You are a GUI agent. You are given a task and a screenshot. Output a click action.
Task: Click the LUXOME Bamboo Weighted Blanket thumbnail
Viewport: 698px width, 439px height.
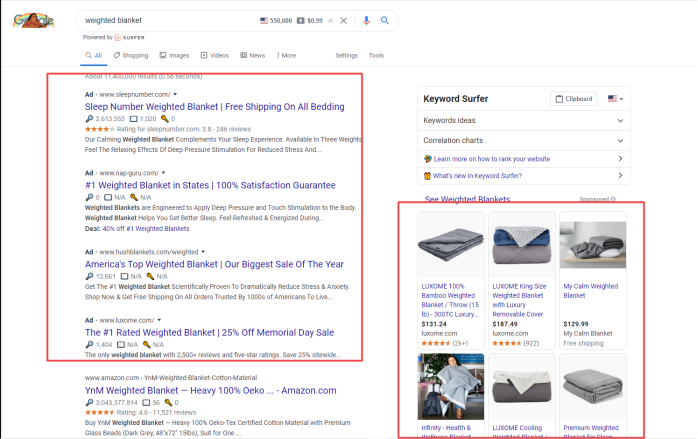coord(451,245)
